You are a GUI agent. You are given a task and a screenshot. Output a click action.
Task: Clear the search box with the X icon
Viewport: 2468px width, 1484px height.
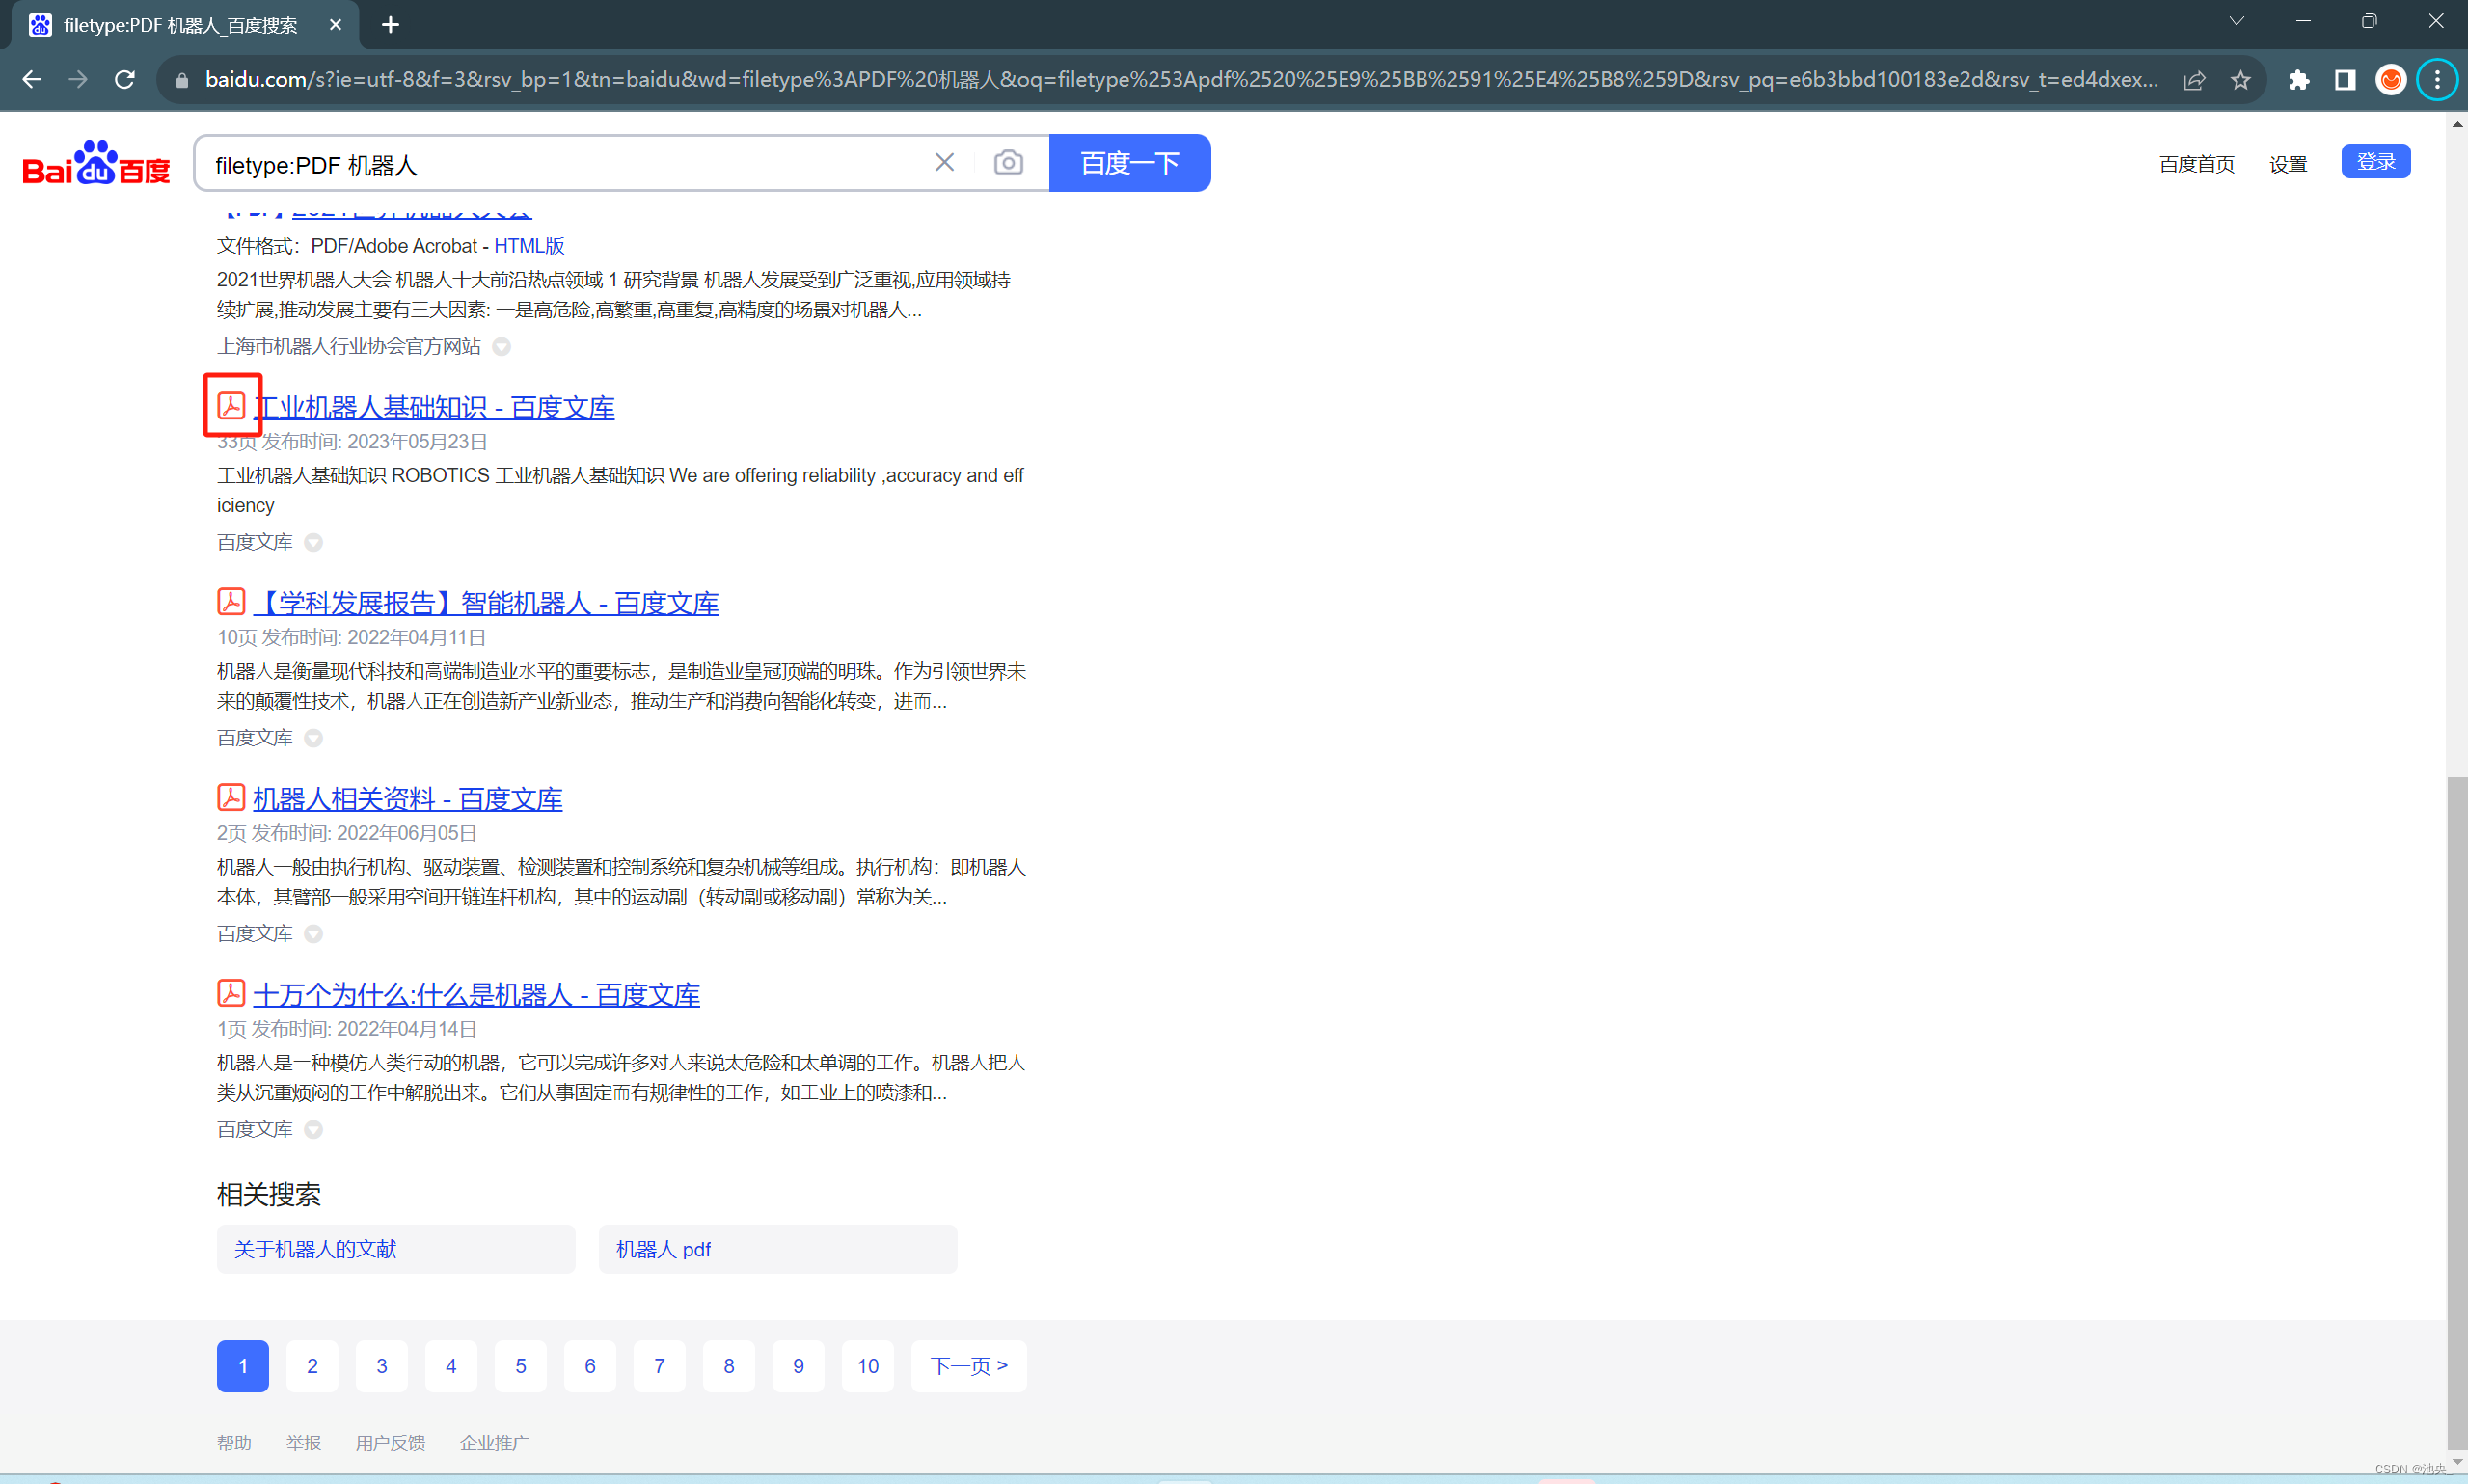pyautogui.click(x=944, y=162)
